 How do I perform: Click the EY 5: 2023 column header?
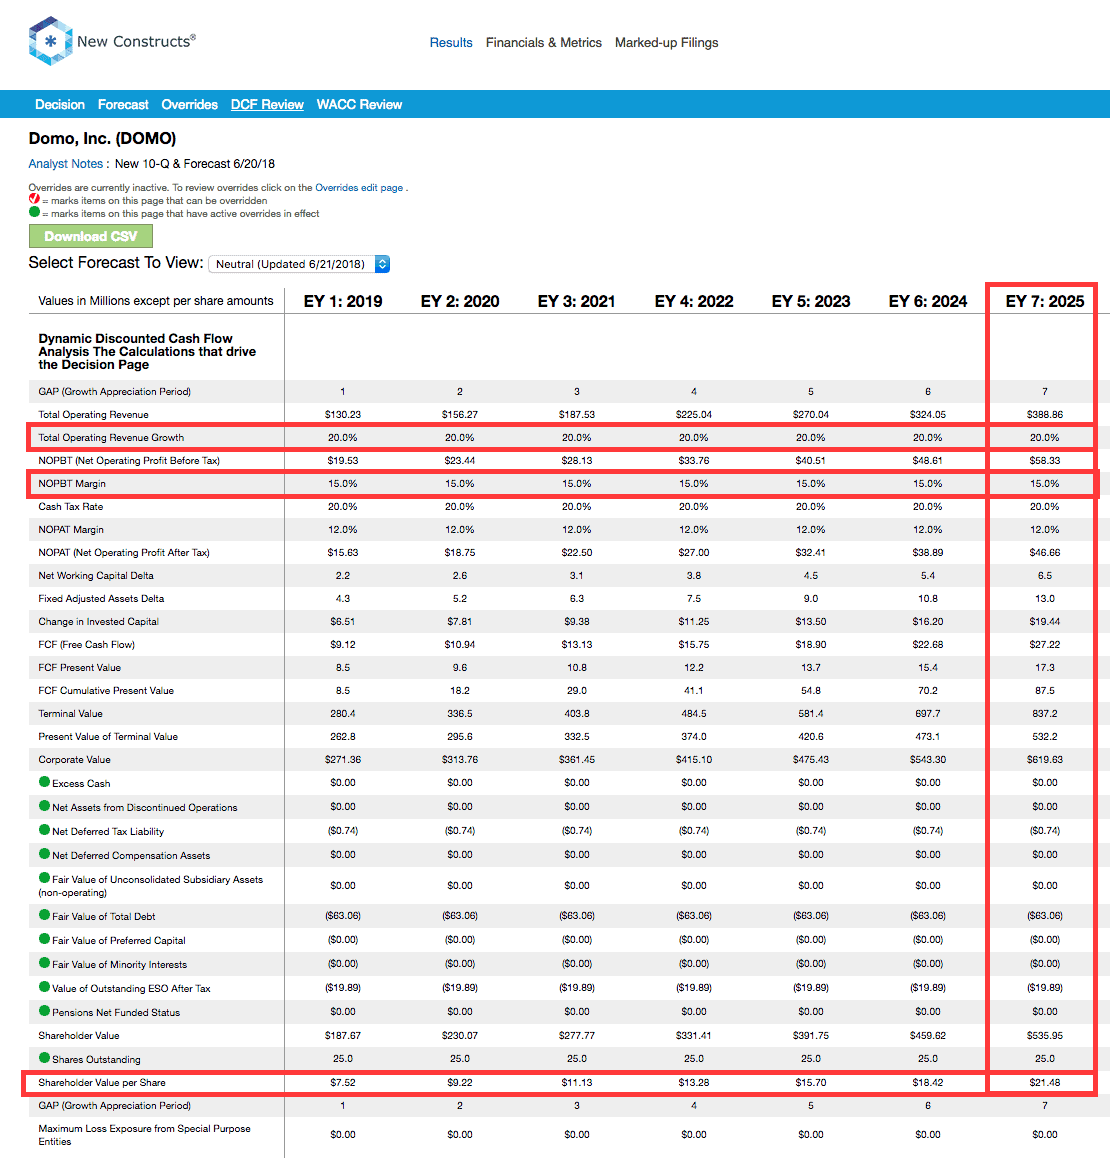811,301
